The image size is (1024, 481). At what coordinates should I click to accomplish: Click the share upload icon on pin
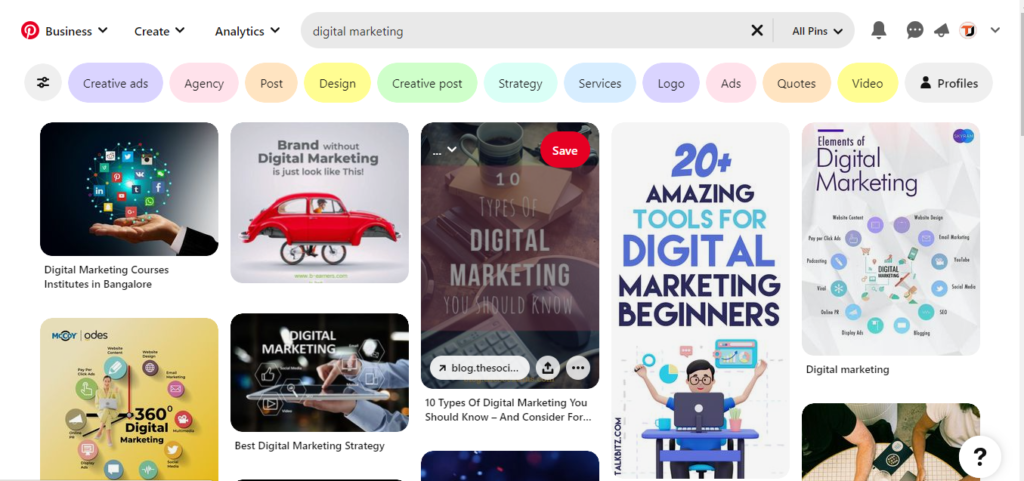click(547, 368)
